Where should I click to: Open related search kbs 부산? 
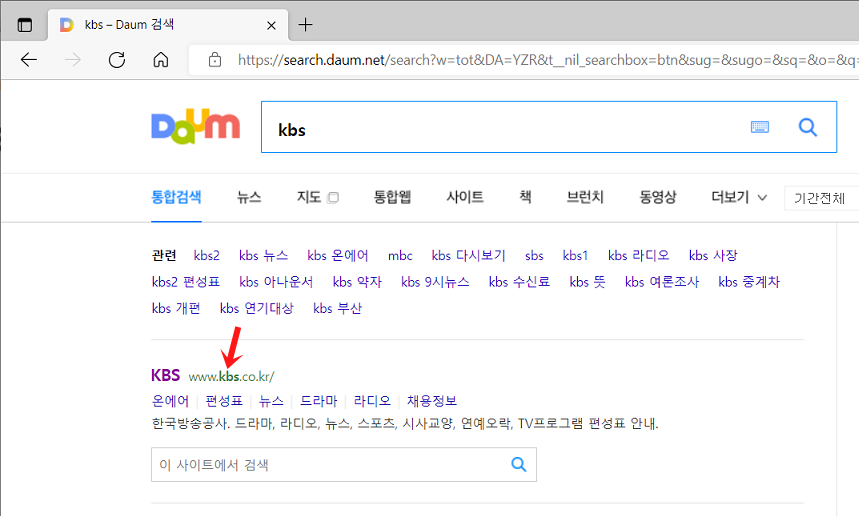coord(337,308)
